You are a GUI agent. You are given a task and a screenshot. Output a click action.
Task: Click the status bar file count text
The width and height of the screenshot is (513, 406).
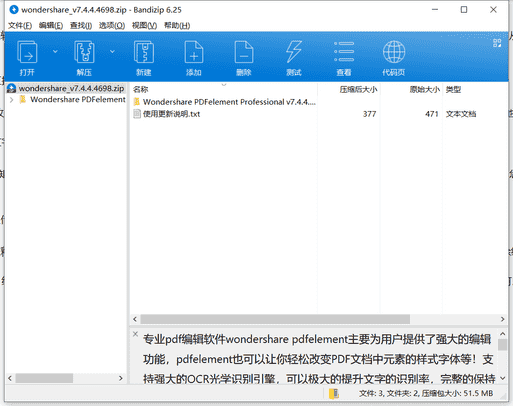pyautogui.click(x=426, y=394)
